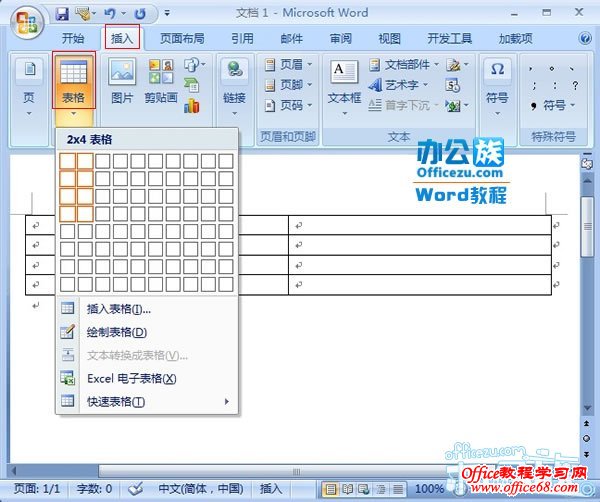Insert the colon special symbol
This screenshot has width=600, height=502.
point(554,86)
